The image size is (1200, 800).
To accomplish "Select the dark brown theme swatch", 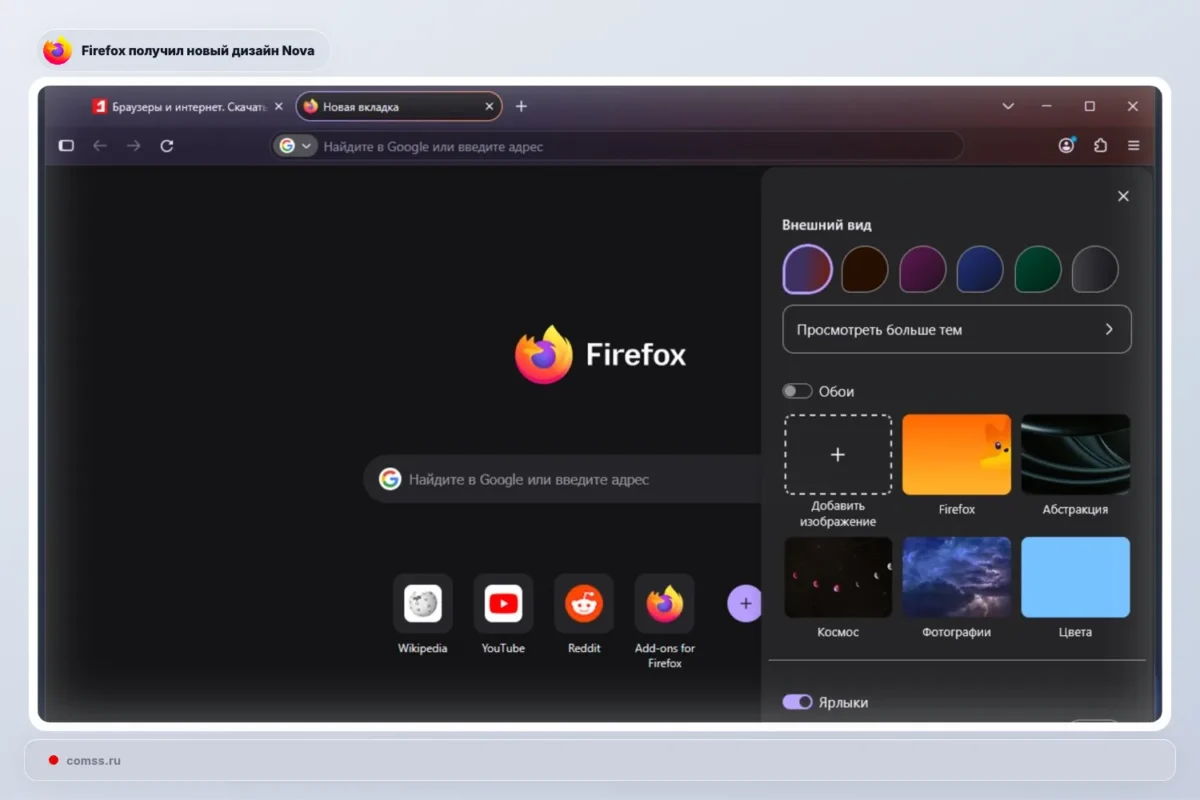I will [x=865, y=269].
